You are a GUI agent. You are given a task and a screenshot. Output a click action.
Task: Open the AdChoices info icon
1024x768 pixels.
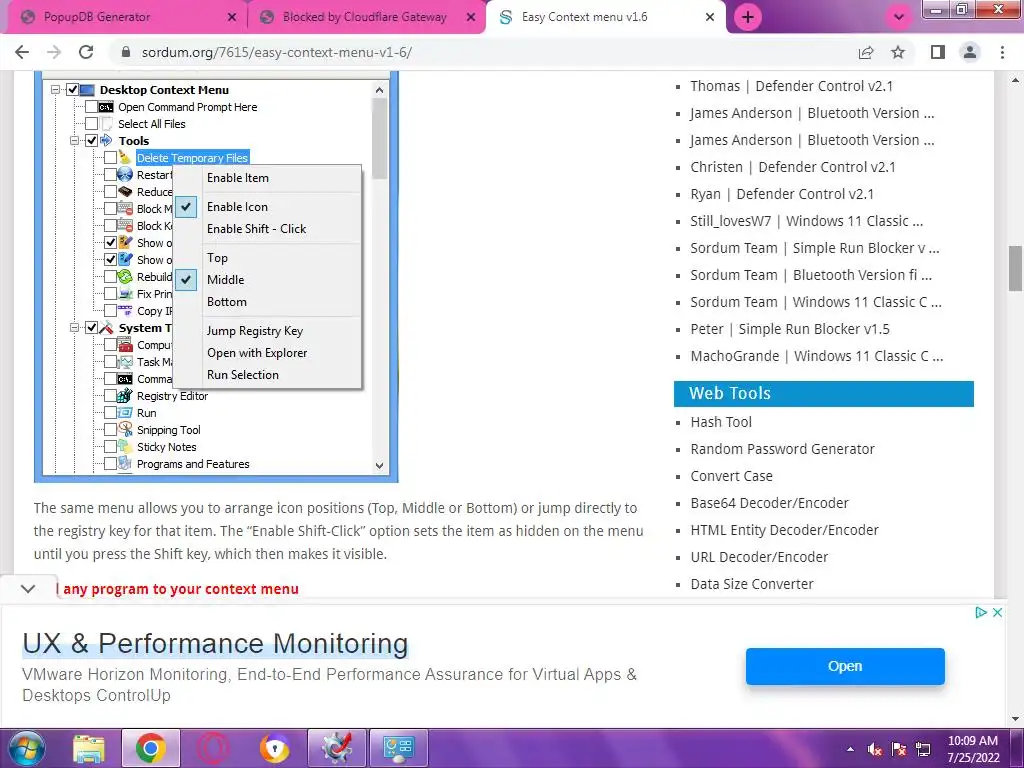click(980, 613)
